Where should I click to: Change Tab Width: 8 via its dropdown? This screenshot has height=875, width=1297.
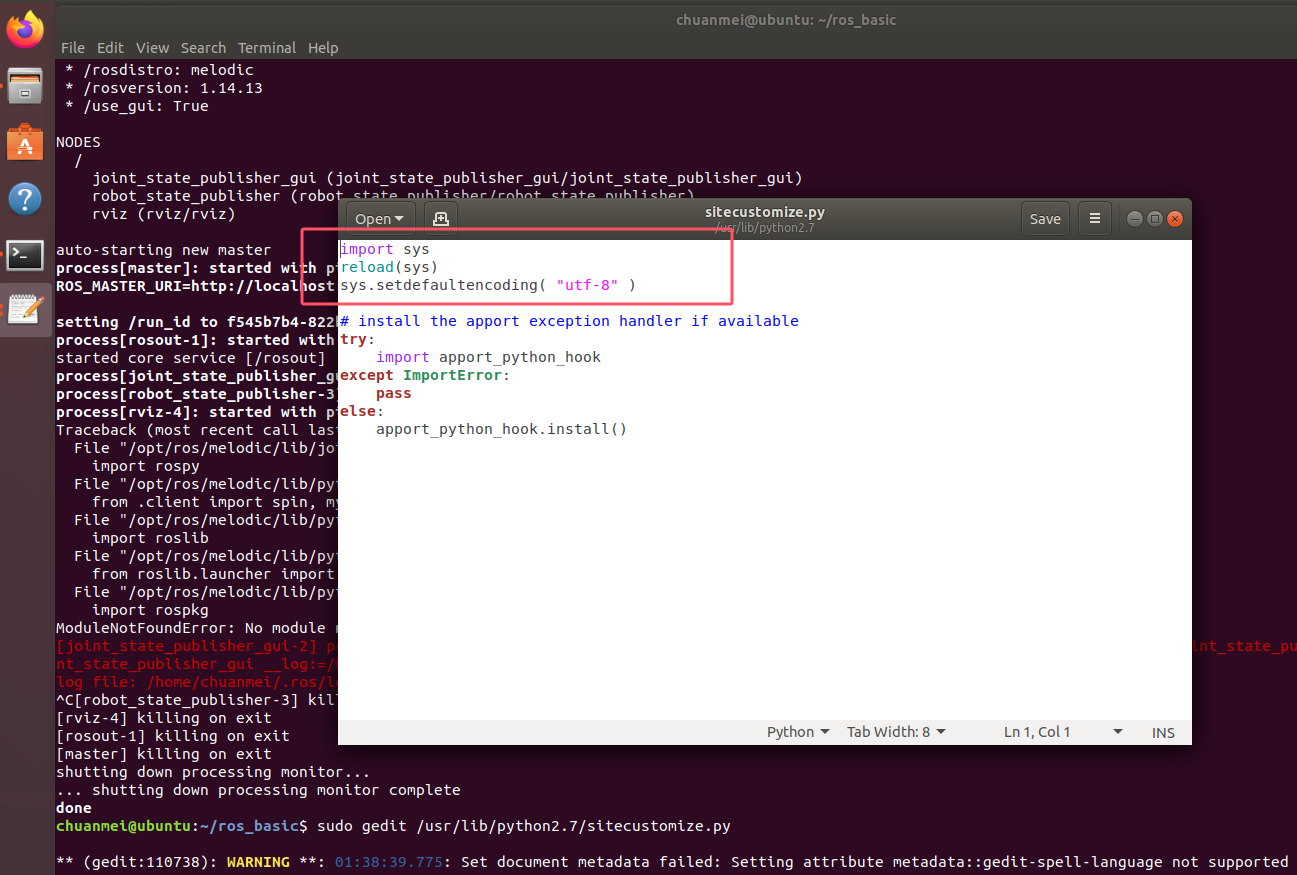895,731
